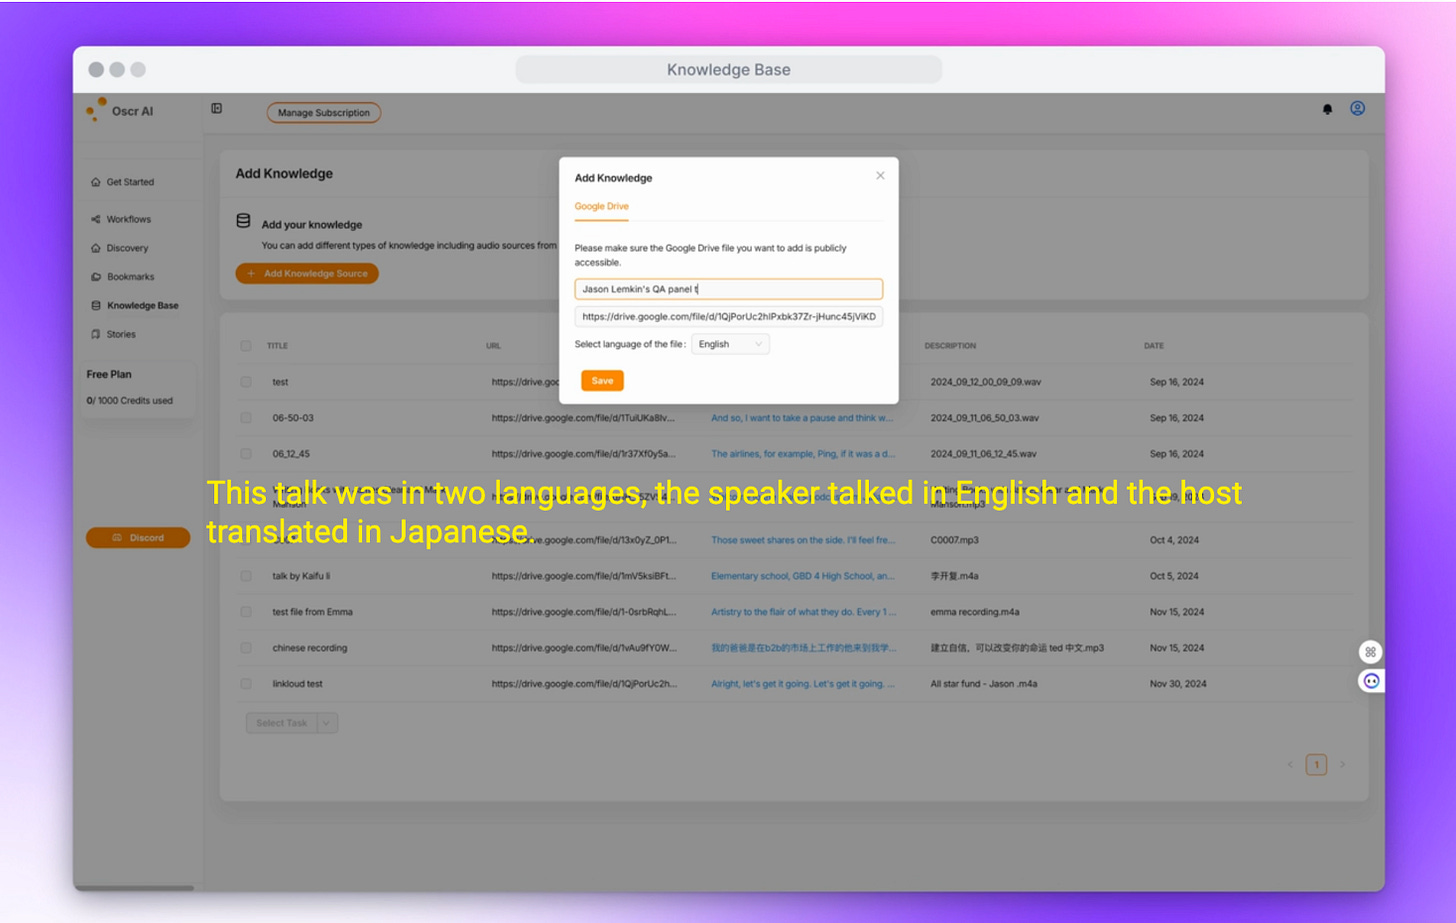Click the Add Knowledge Source button

tap(307, 273)
